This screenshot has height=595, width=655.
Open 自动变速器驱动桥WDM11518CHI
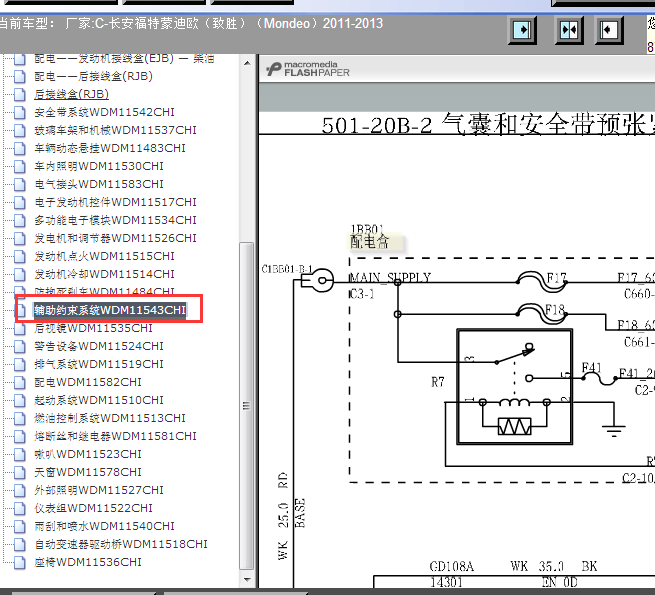[x=121, y=544]
